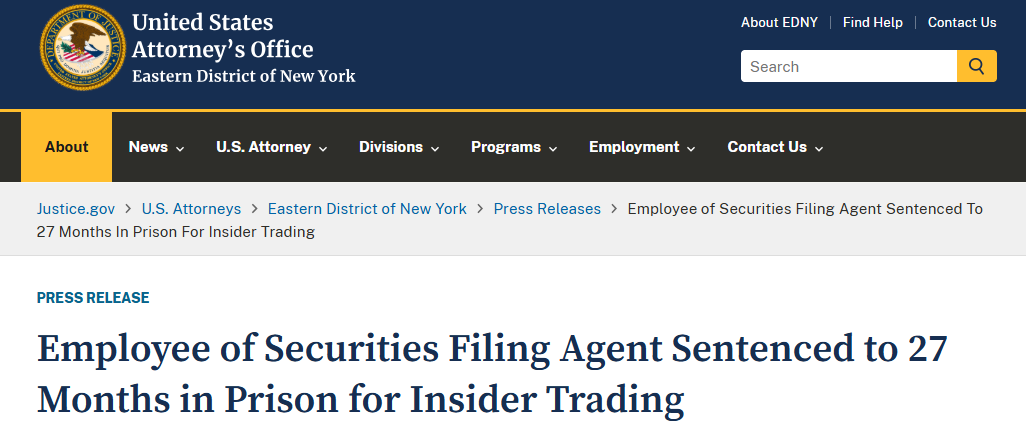Click inside the Search input field
The width and height of the screenshot is (1026, 443).
(x=849, y=66)
